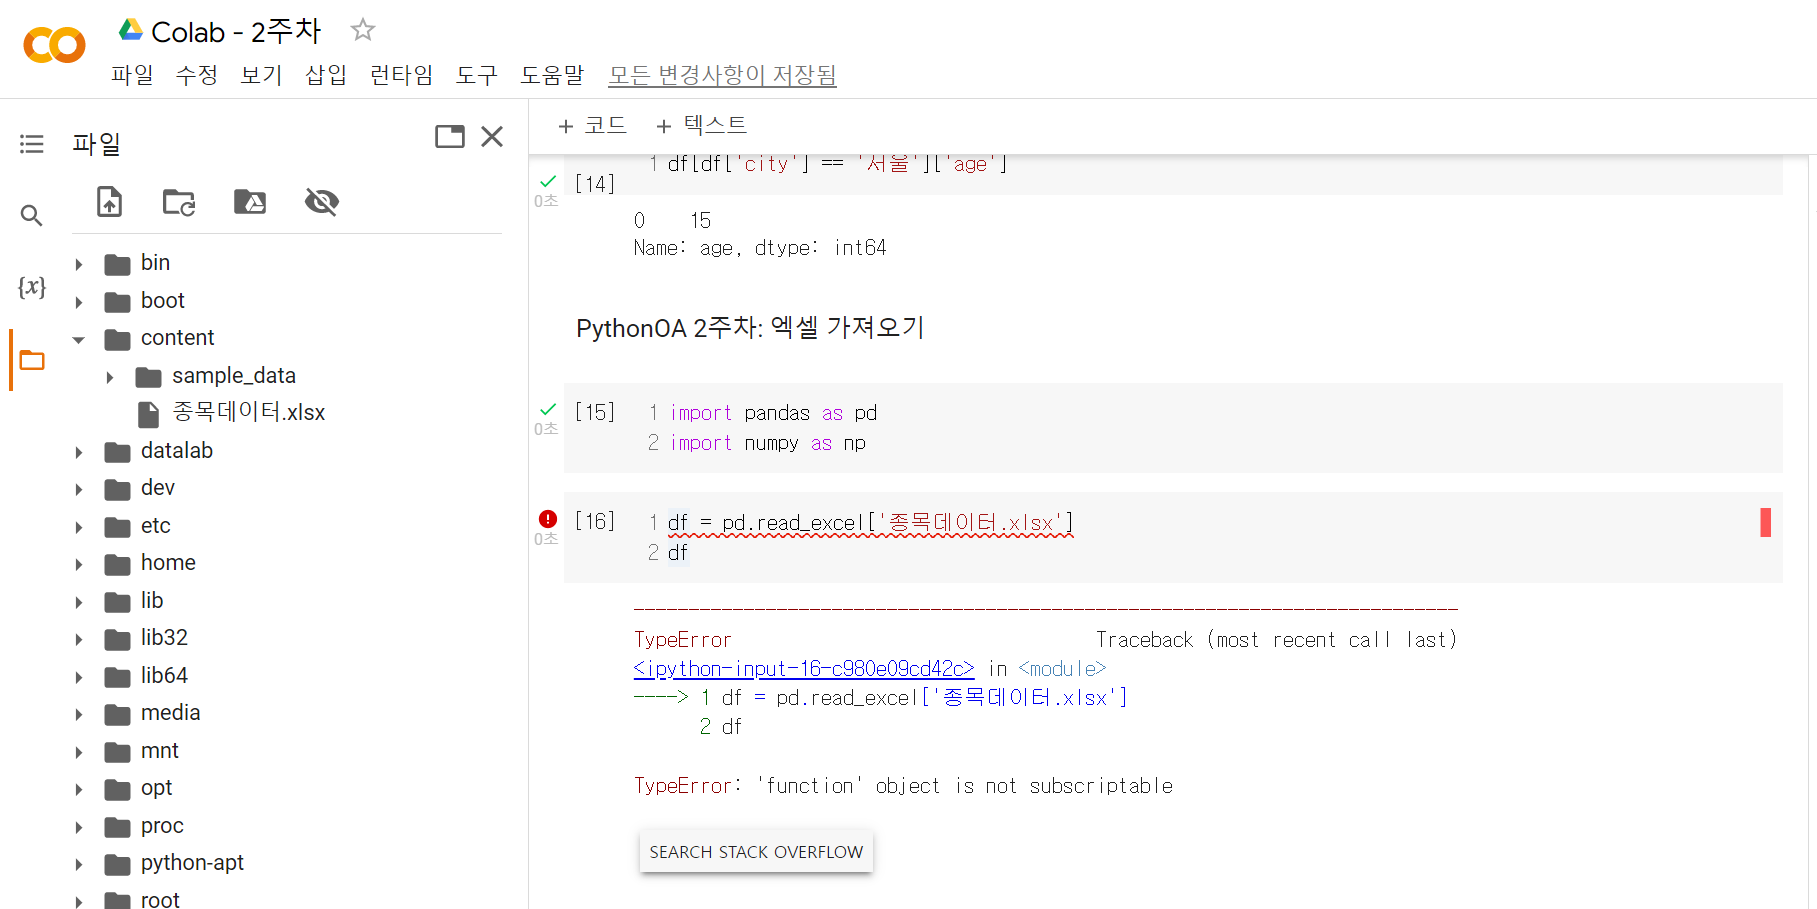Click the 모든 변경사항이 저장됨 link
1817x909 pixels.
tap(722, 75)
